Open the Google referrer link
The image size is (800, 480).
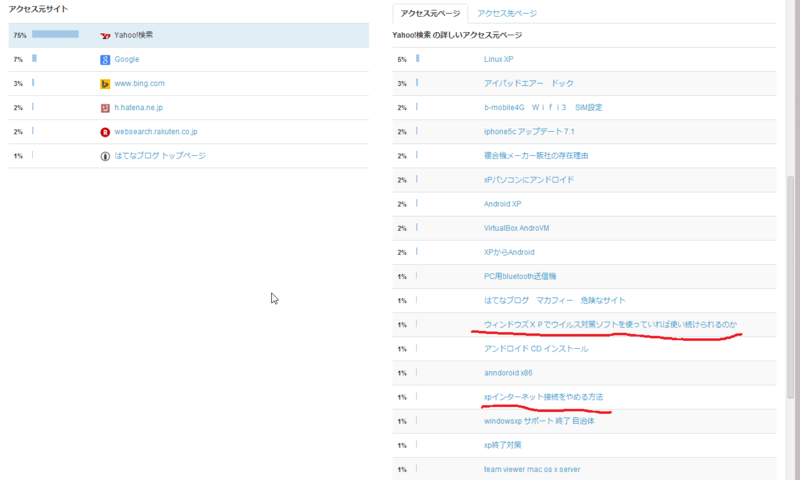click(x=127, y=59)
